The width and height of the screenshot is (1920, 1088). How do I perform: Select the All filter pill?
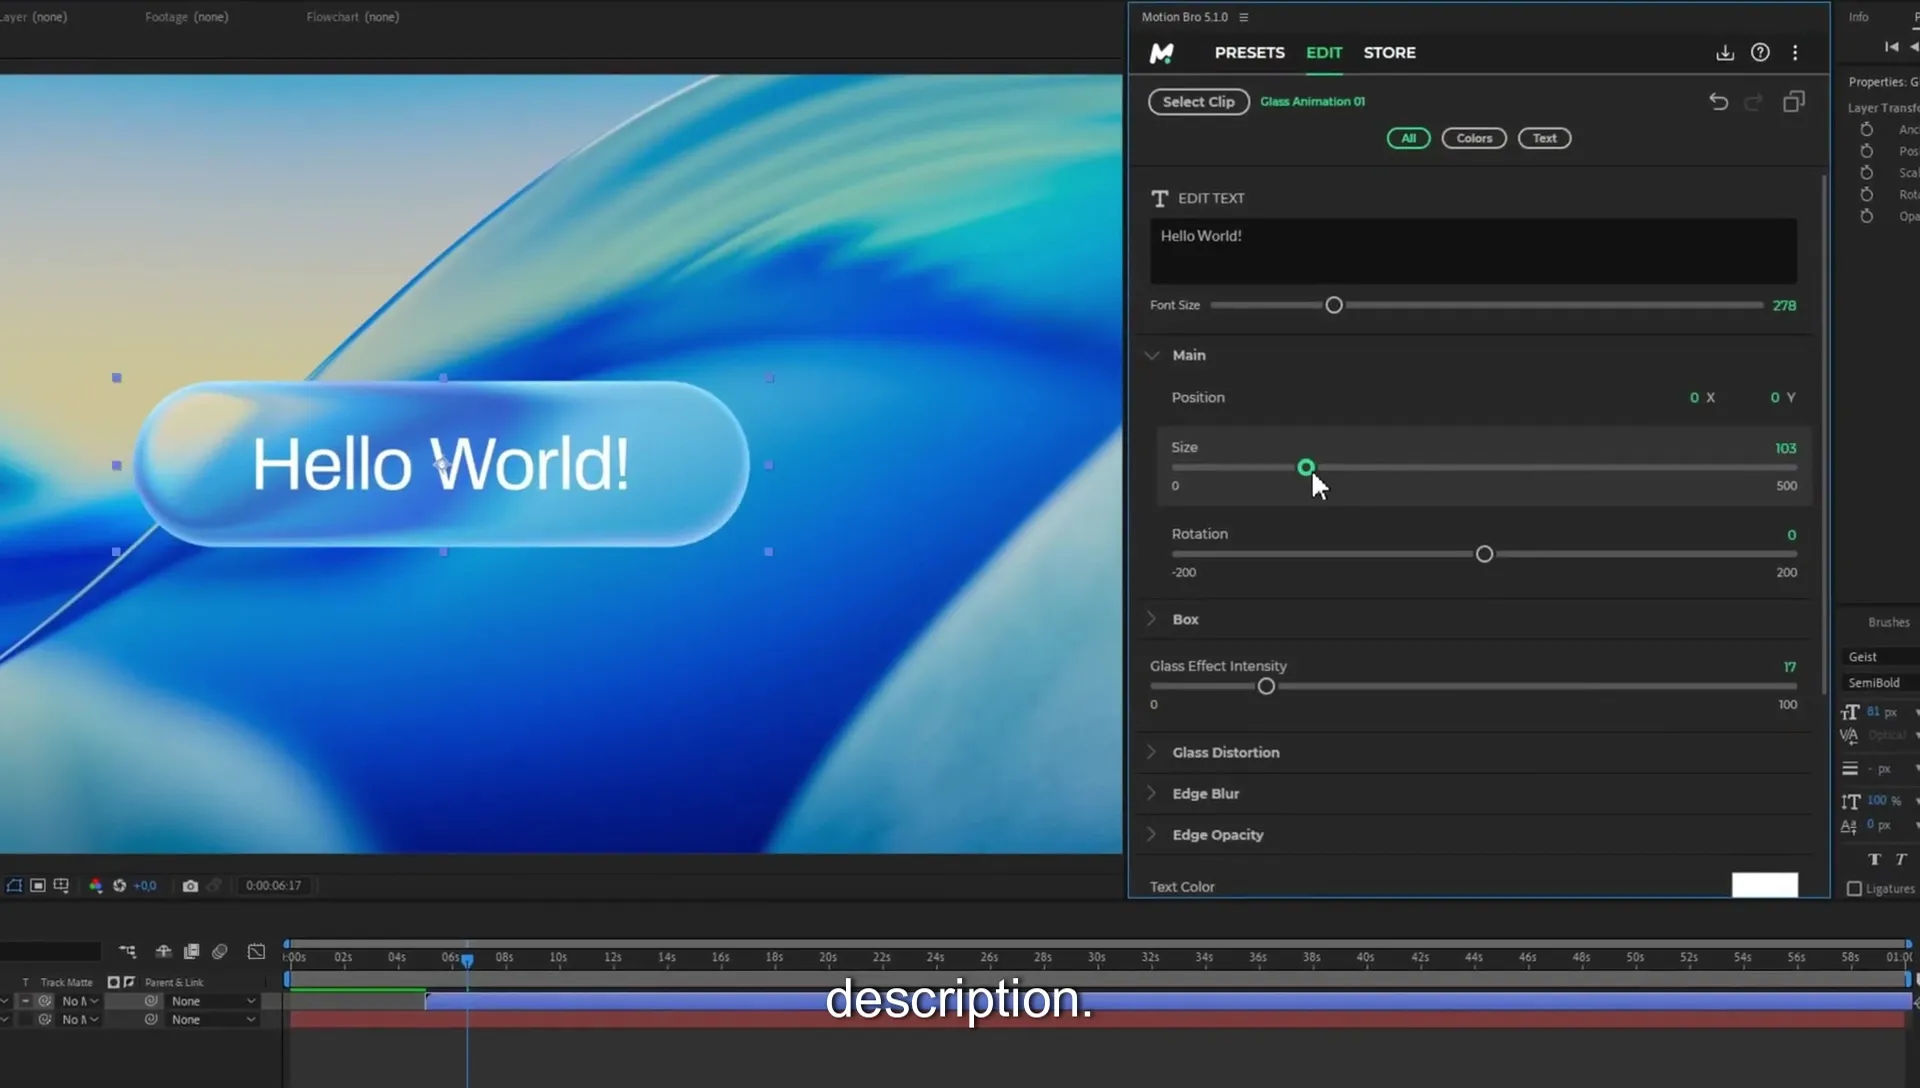click(x=1408, y=138)
